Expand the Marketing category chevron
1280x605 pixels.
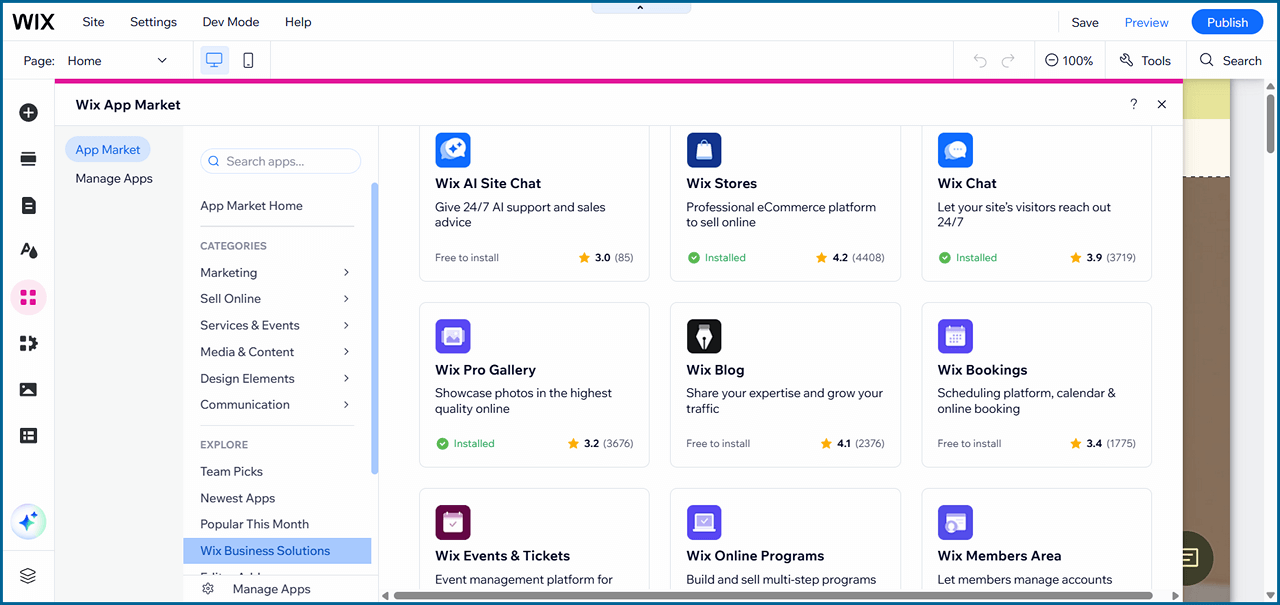[346, 272]
